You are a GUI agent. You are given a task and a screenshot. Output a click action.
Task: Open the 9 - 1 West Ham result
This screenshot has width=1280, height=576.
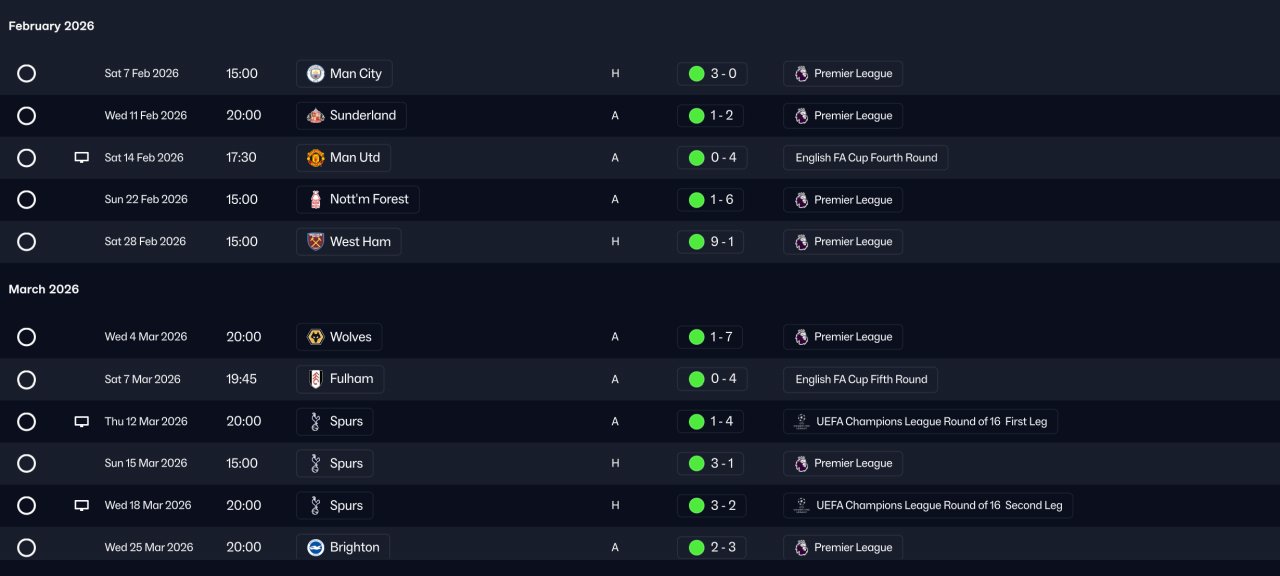pyautogui.click(x=711, y=242)
